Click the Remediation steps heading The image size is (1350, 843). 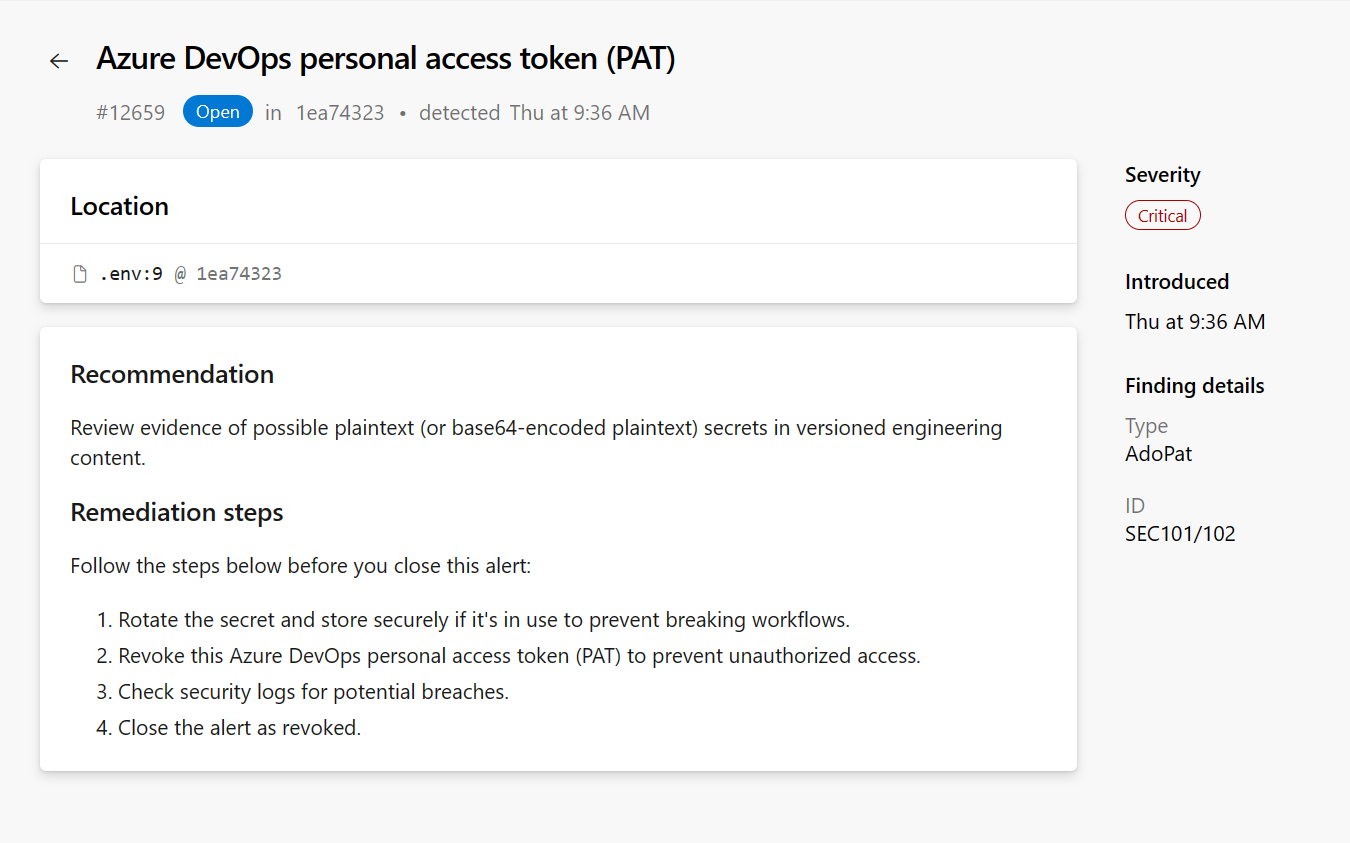coord(177,513)
